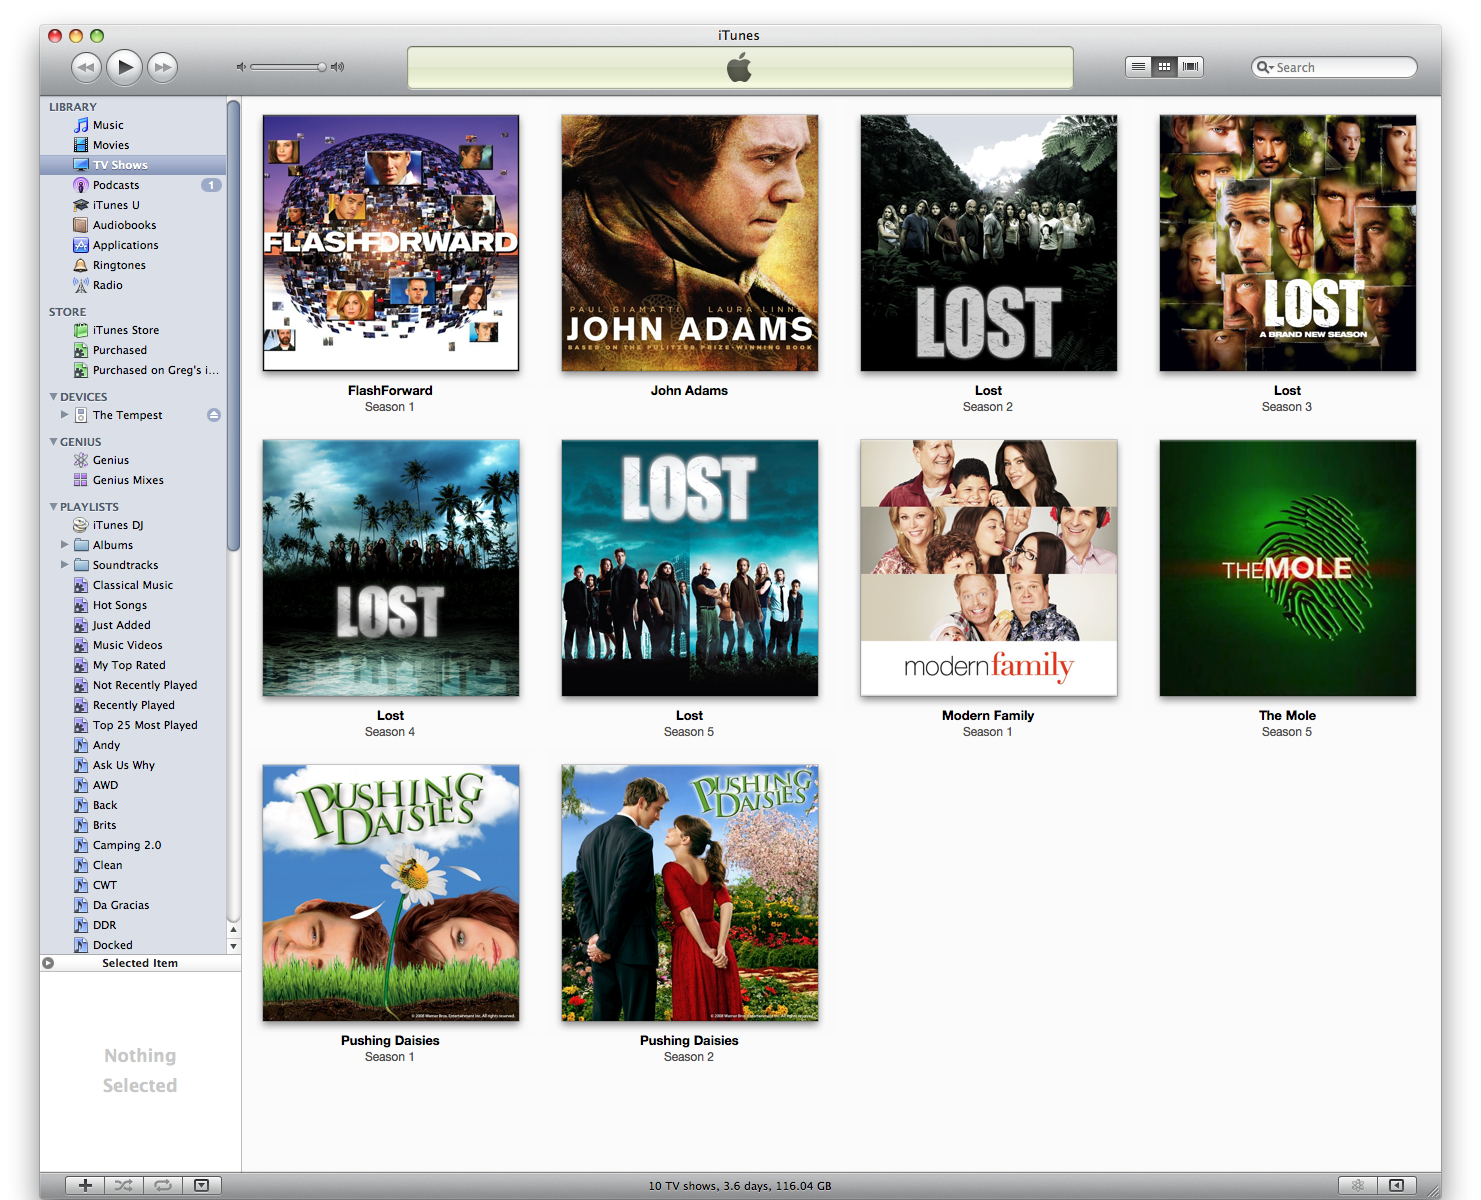Select Lost Season 2 artwork
1481x1200 pixels.
[x=989, y=243]
